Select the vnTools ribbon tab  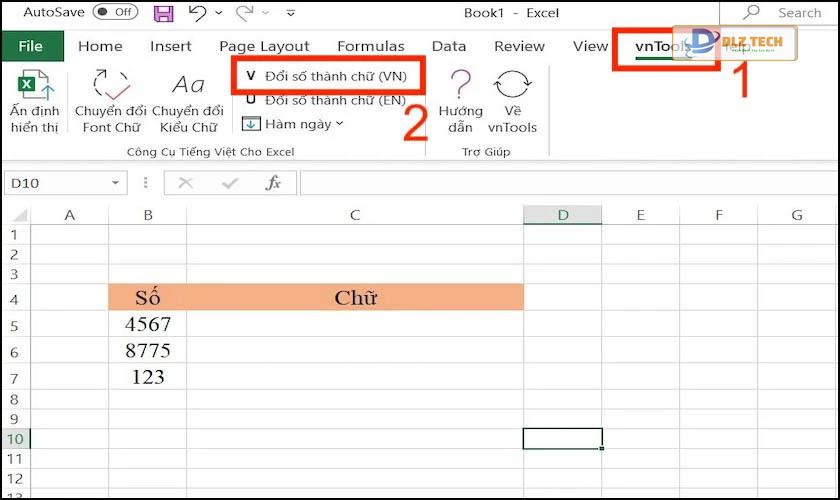coord(662,47)
